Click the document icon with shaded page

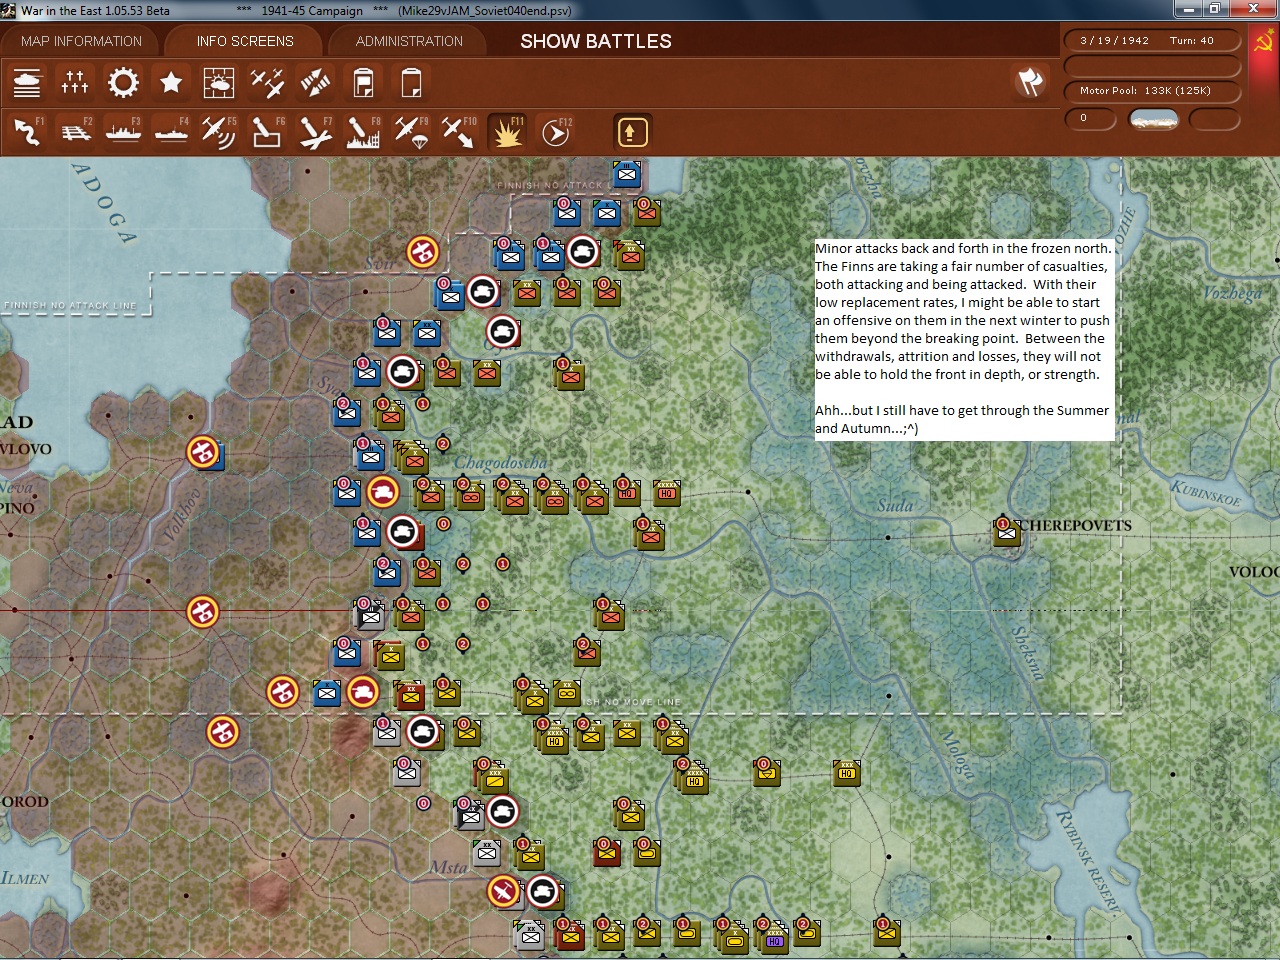click(x=363, y=82)
